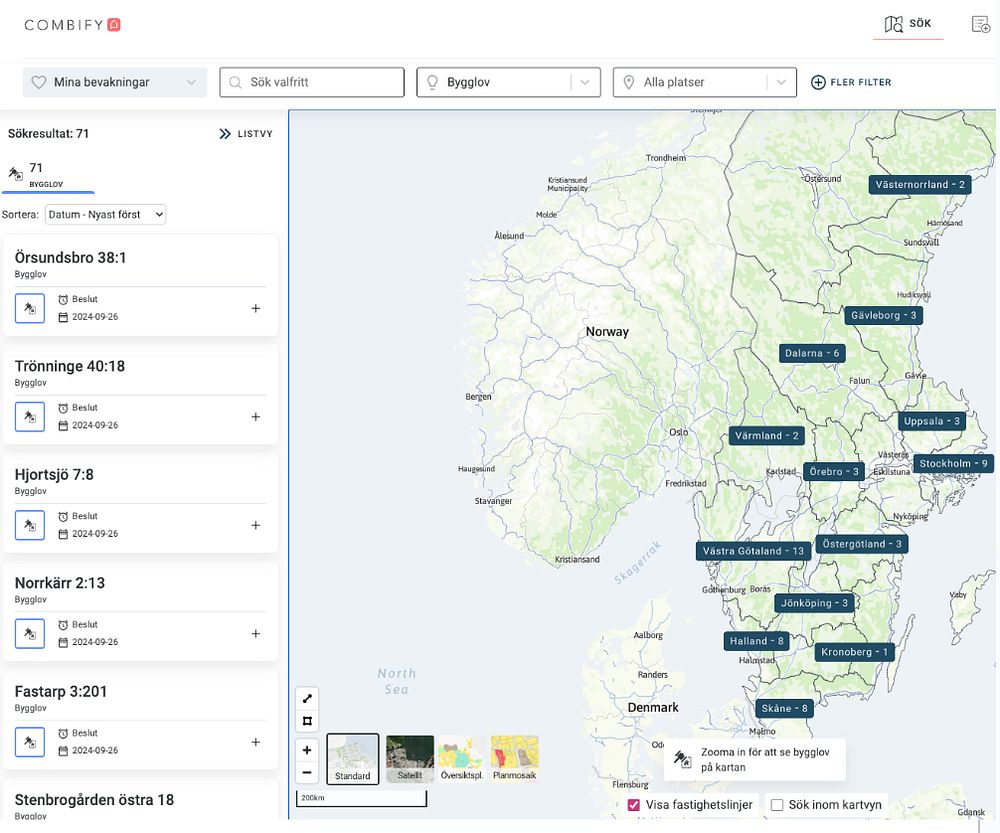Click the Sök valfritt search field
The image size is (1000, 833).
(x=312, y=82)
